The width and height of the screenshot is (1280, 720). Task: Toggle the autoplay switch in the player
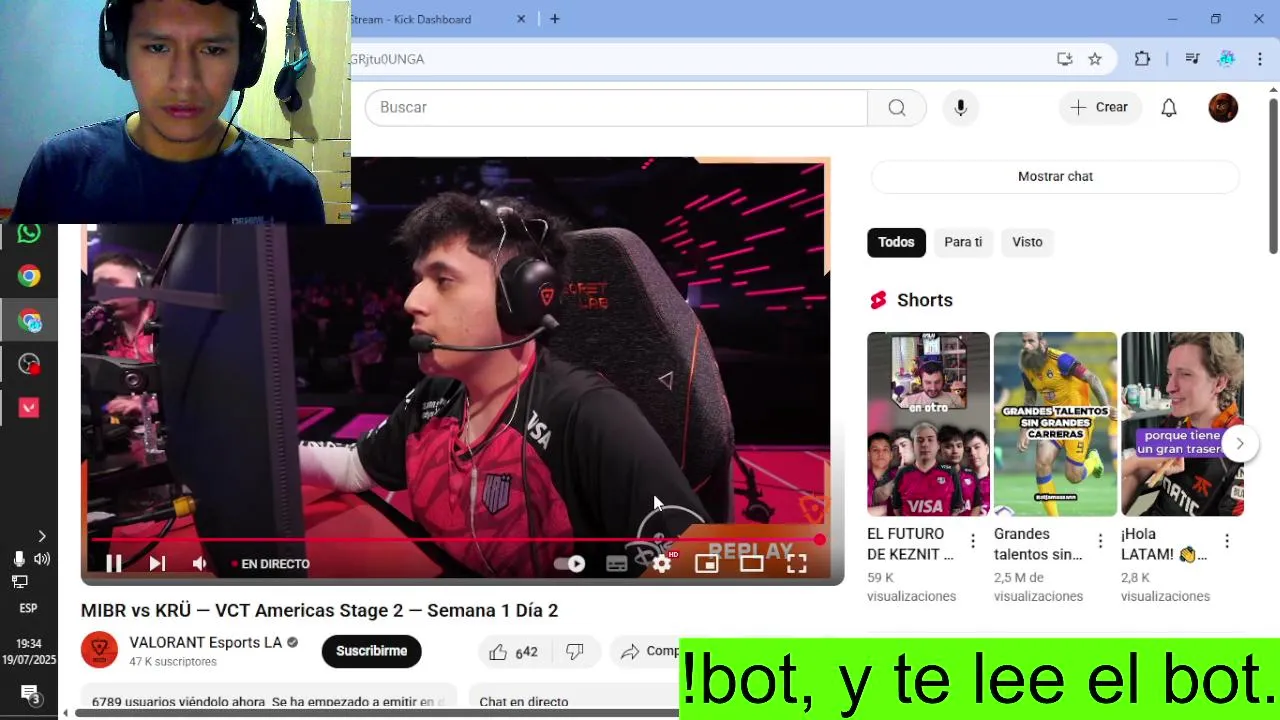pos(571,564)
